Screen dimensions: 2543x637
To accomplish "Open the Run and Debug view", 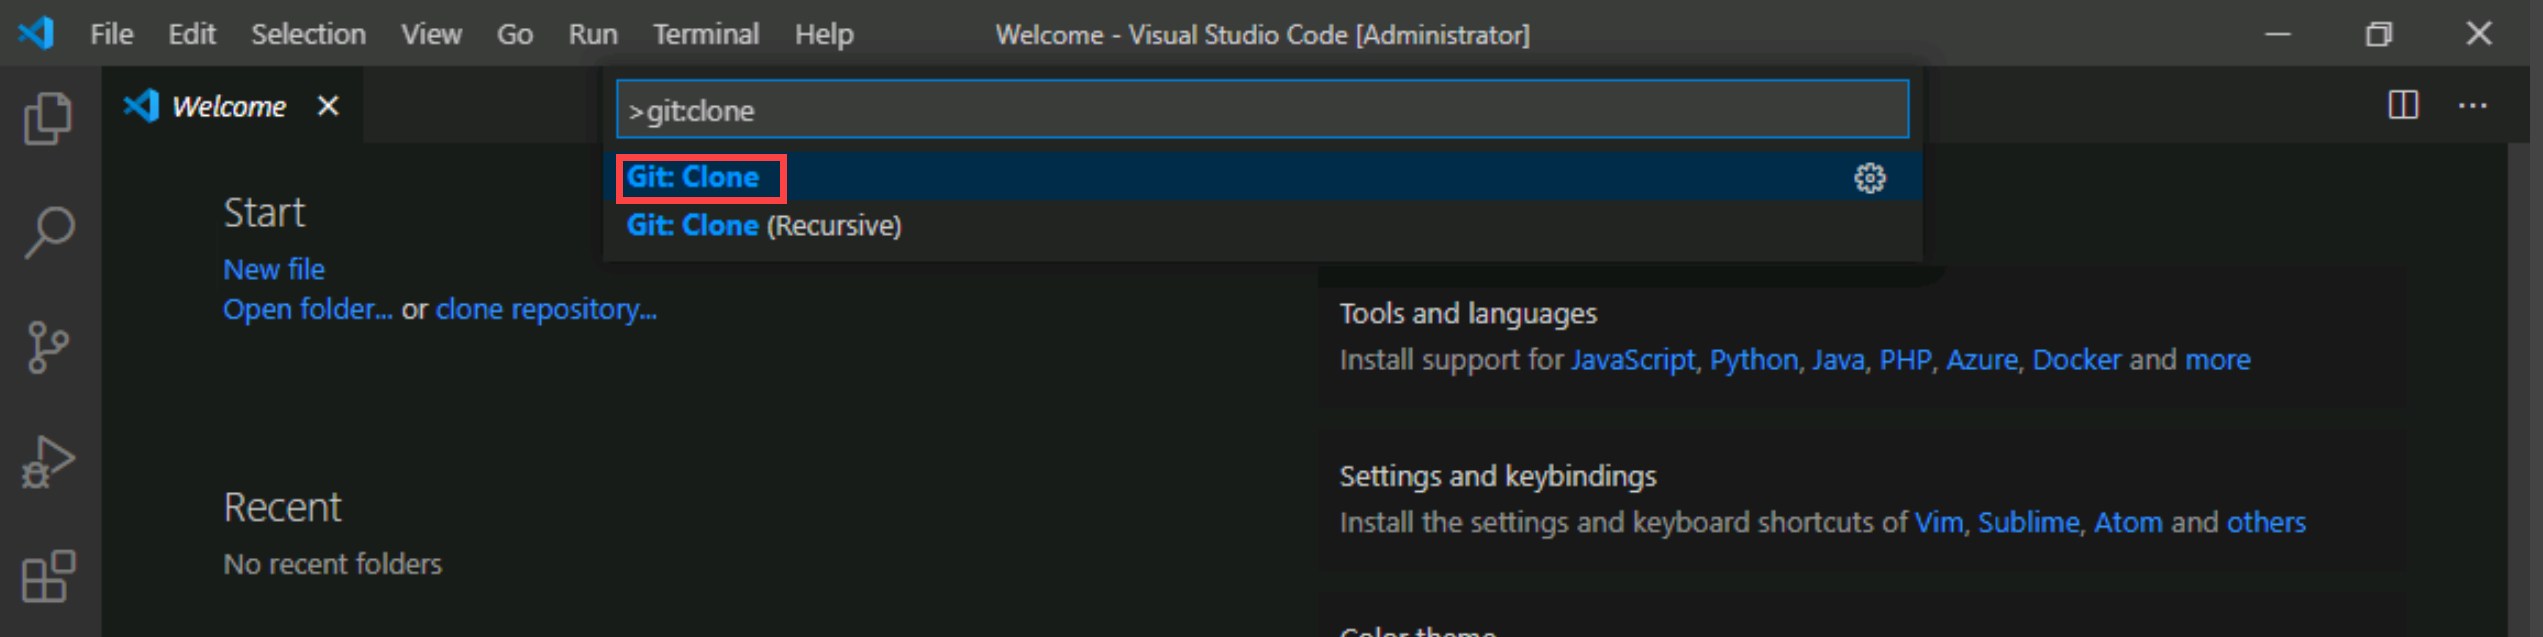I will coord(48,462).
